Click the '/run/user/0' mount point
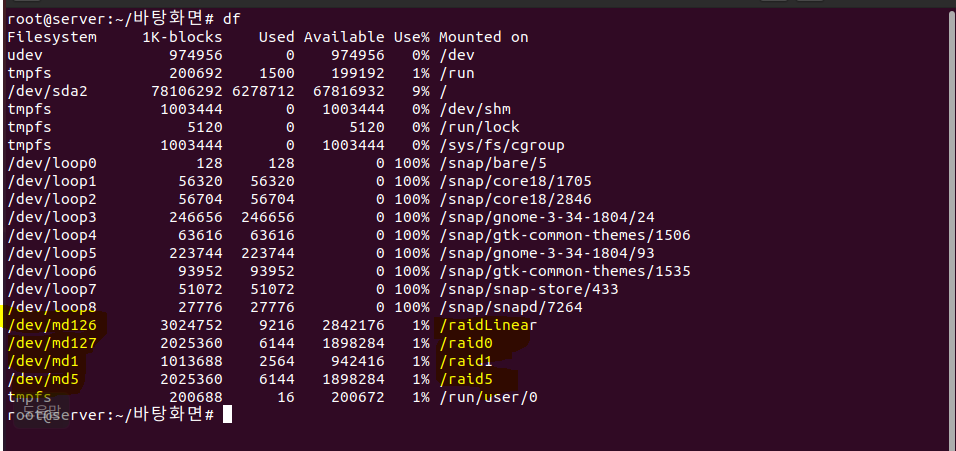This screenshot has height=451, width=956. 488,397
